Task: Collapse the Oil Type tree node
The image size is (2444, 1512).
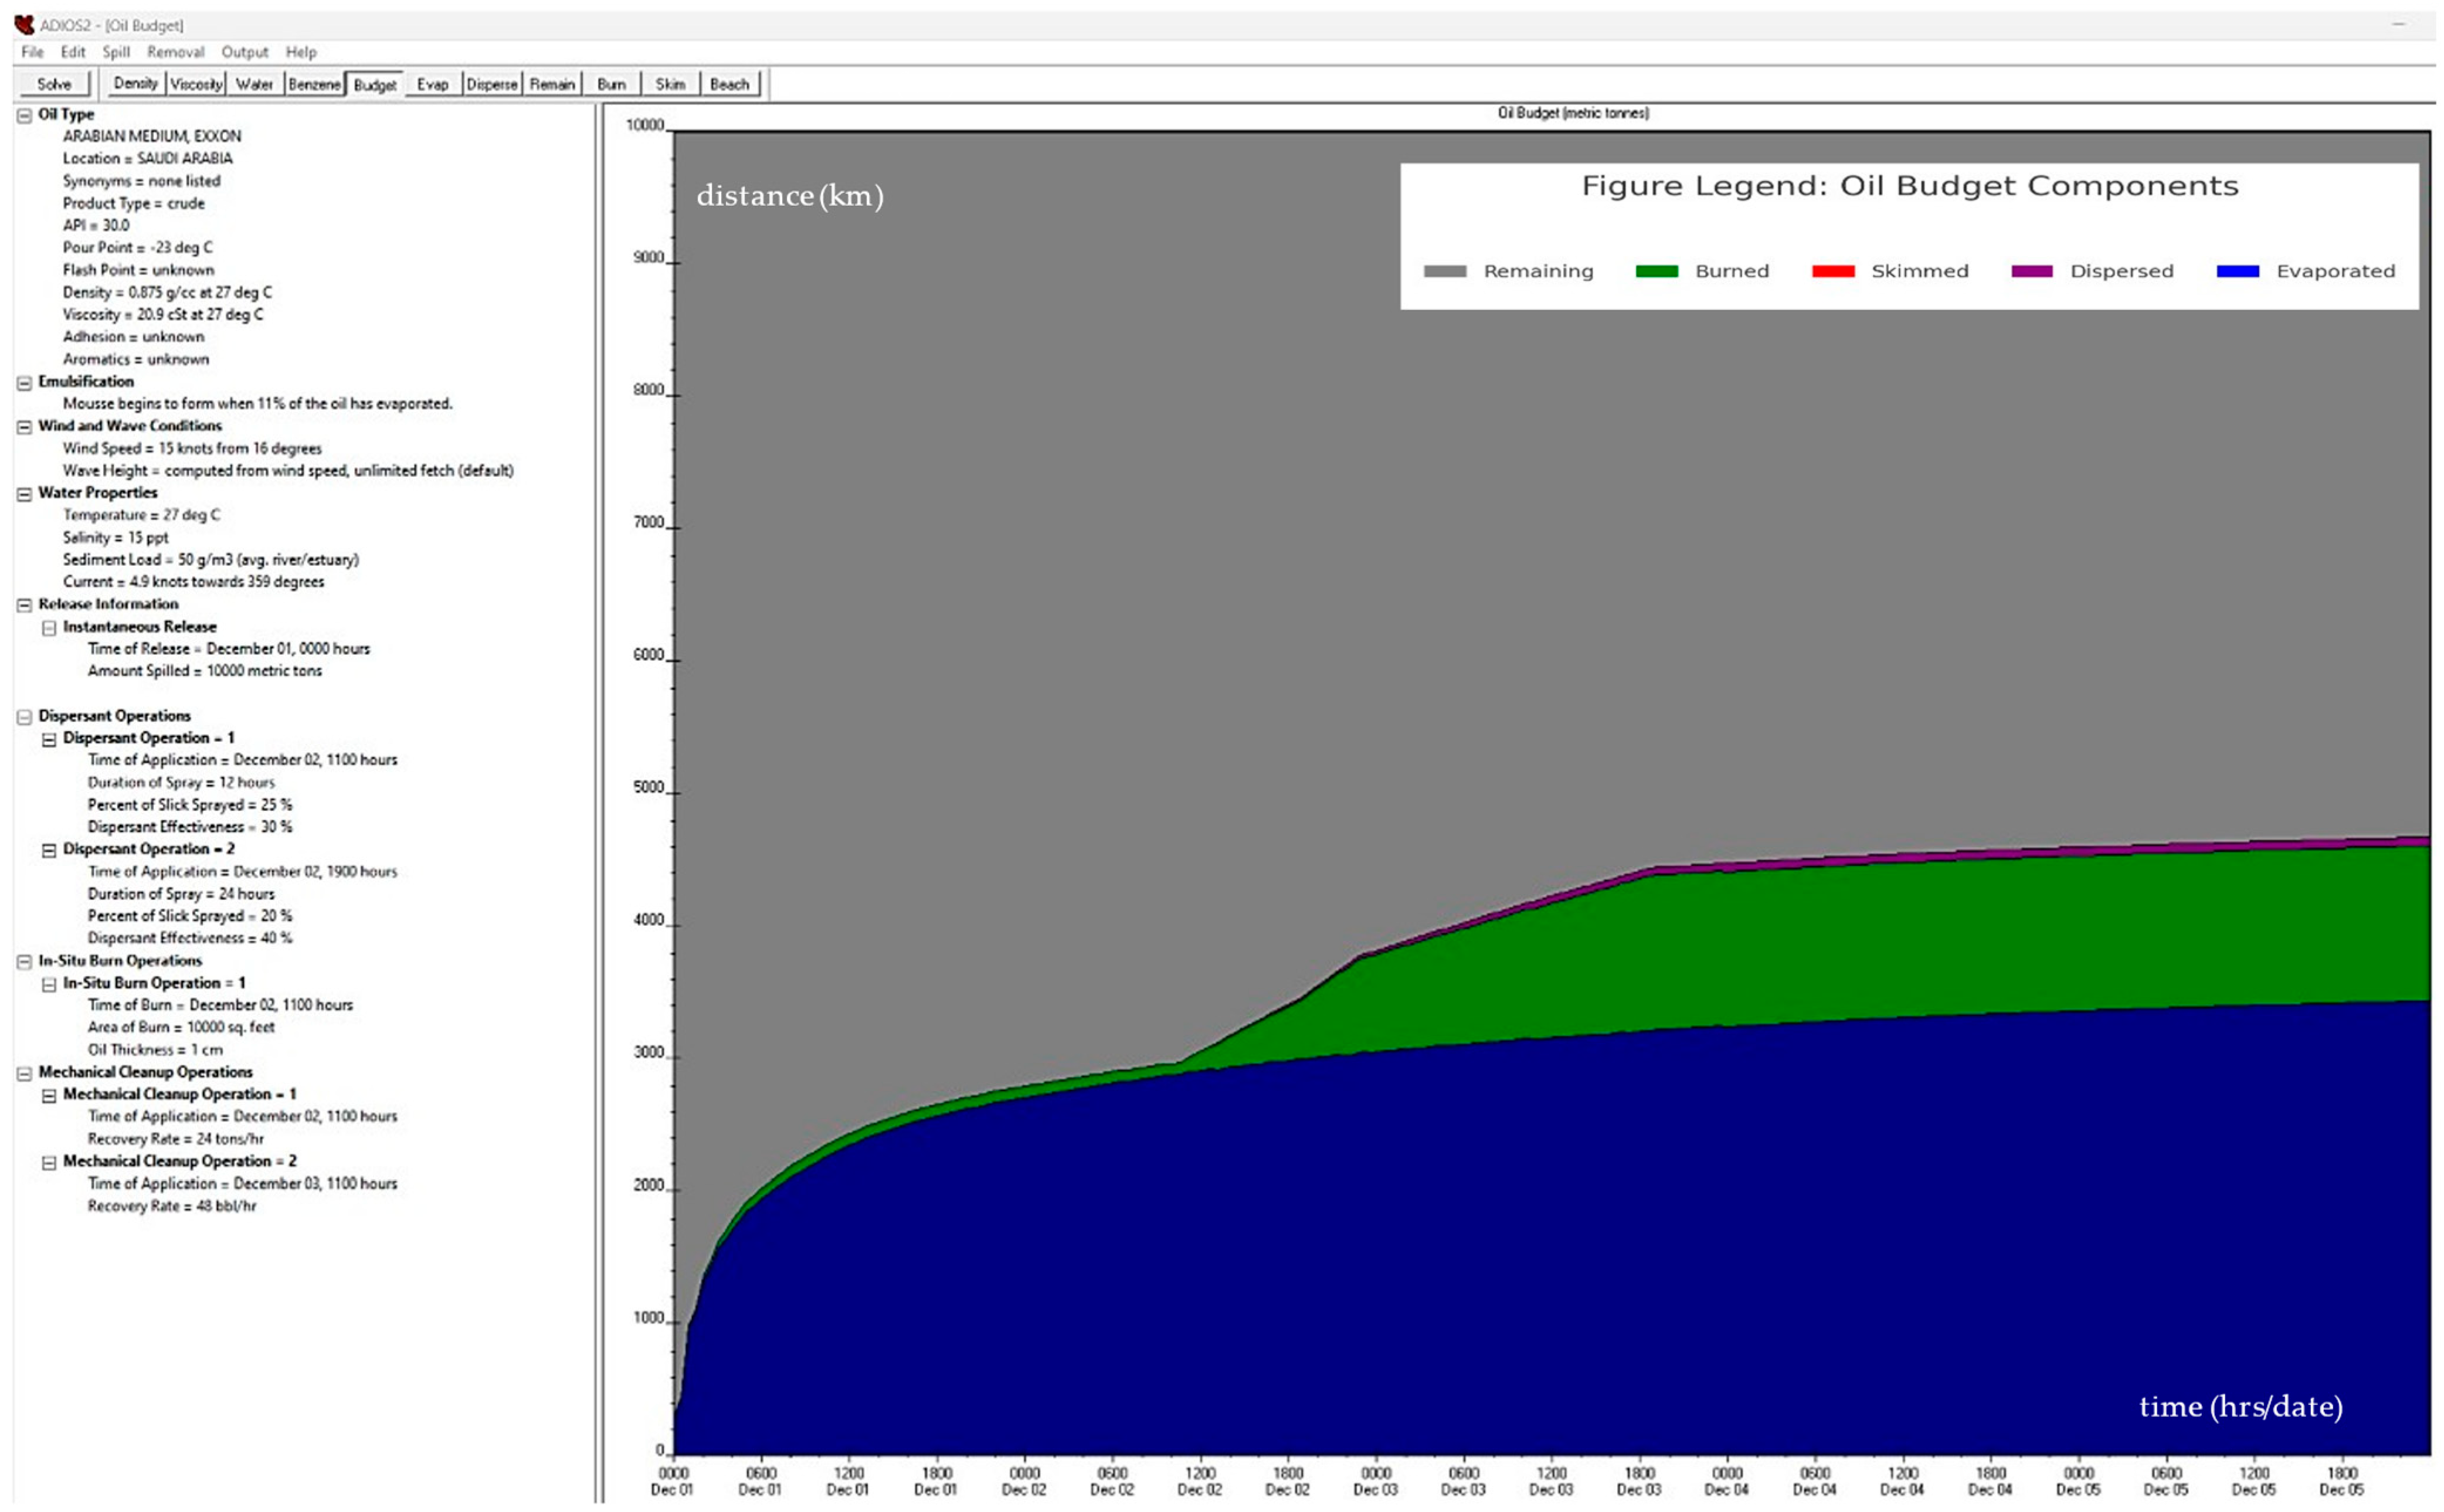Action: coord(24,115)
